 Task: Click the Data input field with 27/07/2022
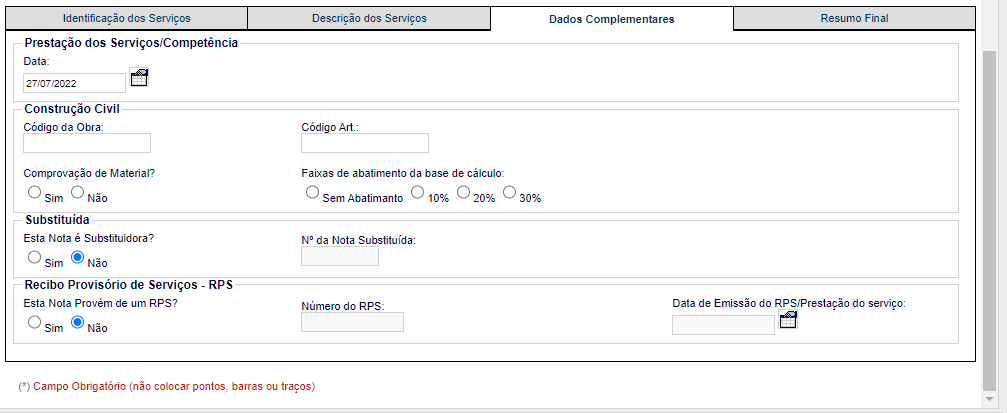pos(74,83)
